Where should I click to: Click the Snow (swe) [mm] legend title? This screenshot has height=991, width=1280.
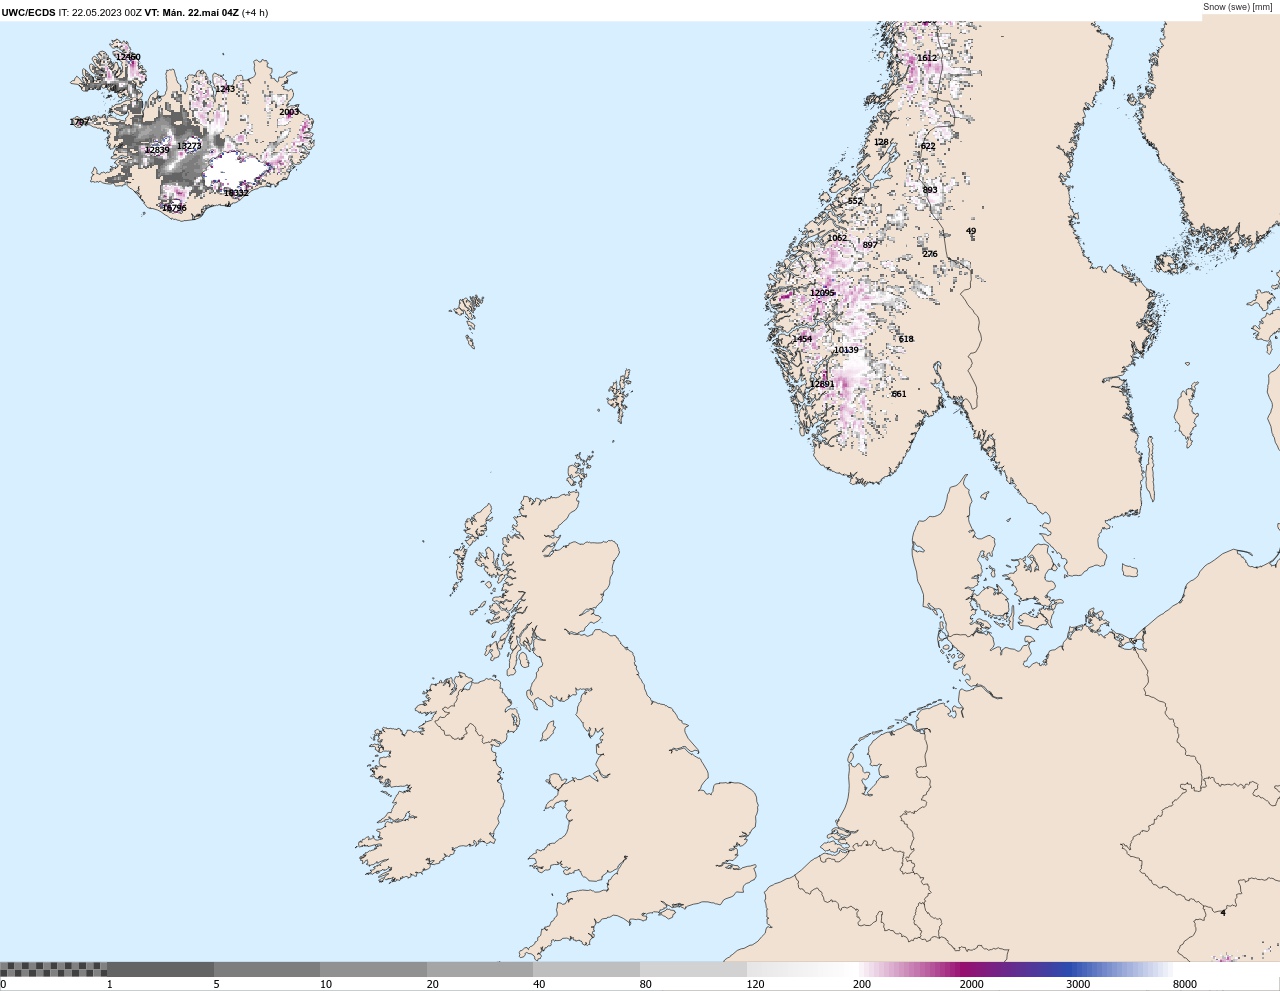(1238, 7)
